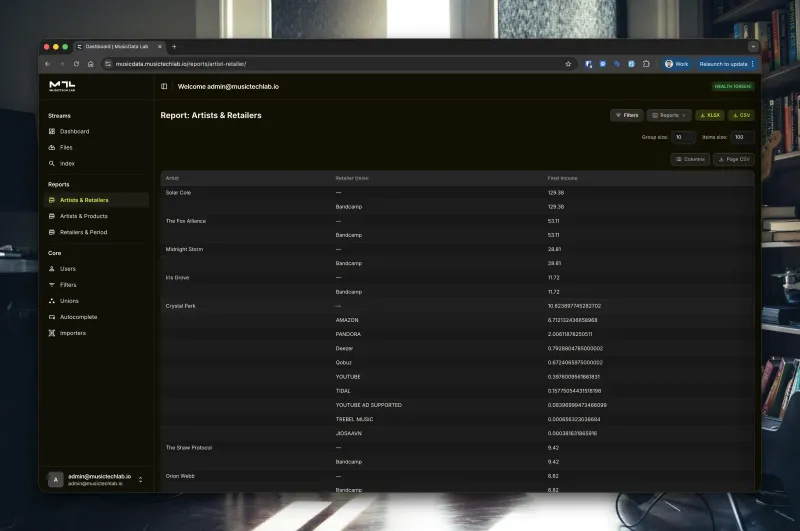Screen dimensions: 800x531
Task: Download report as CSV
Action: pyautogui.click(x=741, y=115)
